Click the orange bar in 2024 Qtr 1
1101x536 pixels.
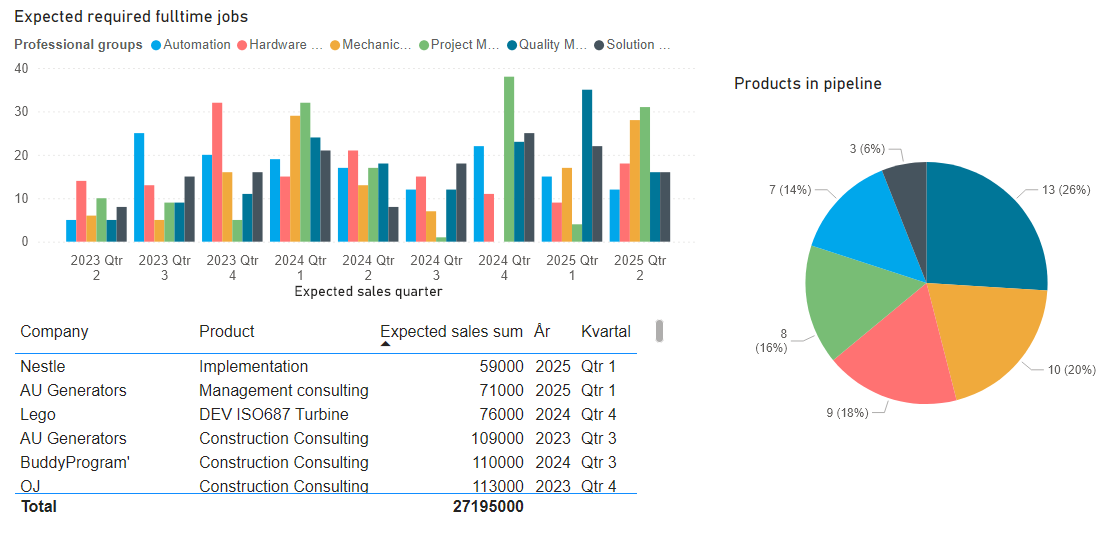(x=295, y=179)
